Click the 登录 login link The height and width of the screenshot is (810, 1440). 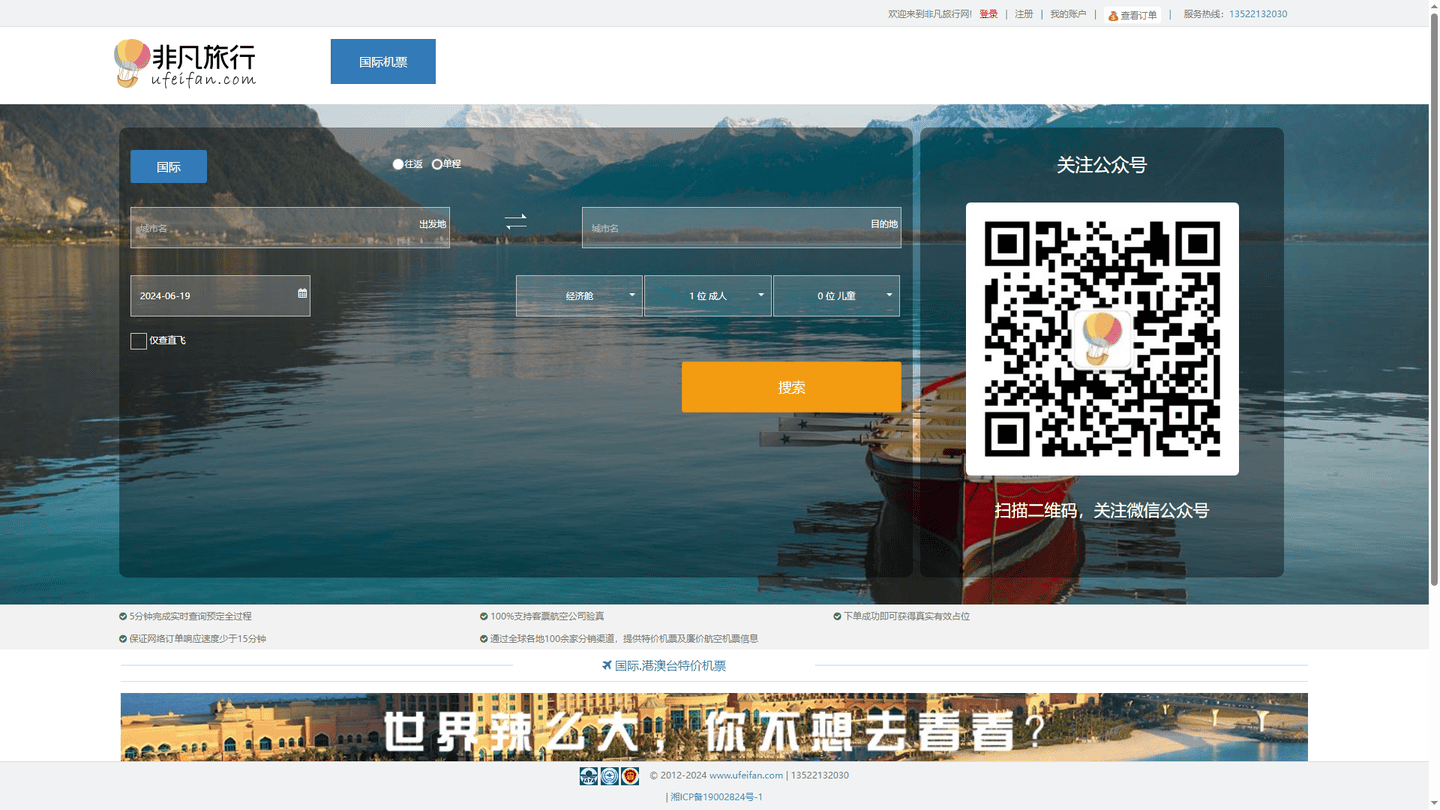coord(988,14)
